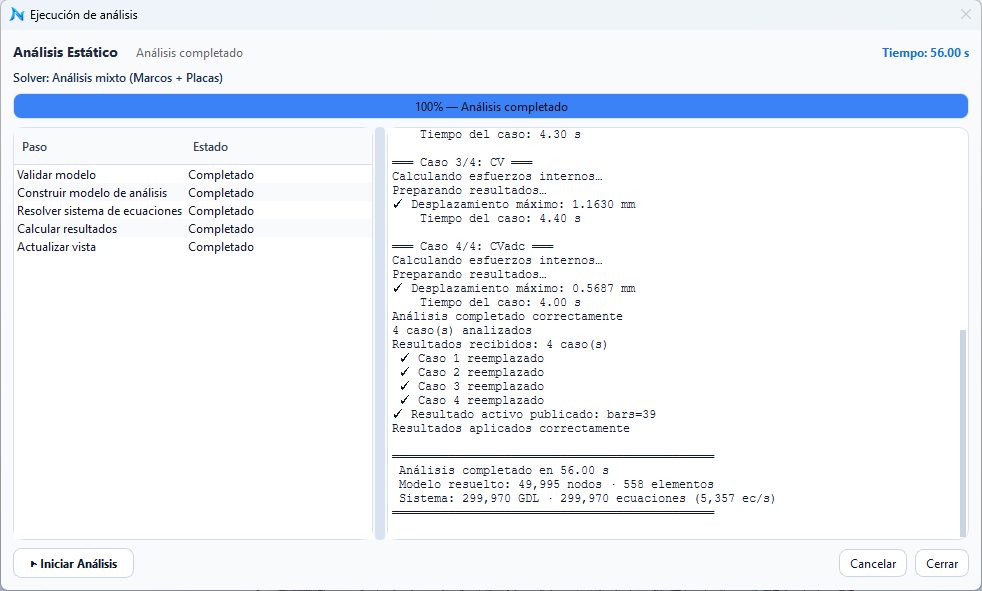Select Resolver sistema de ecuaciones row

(x=193, y=211)
